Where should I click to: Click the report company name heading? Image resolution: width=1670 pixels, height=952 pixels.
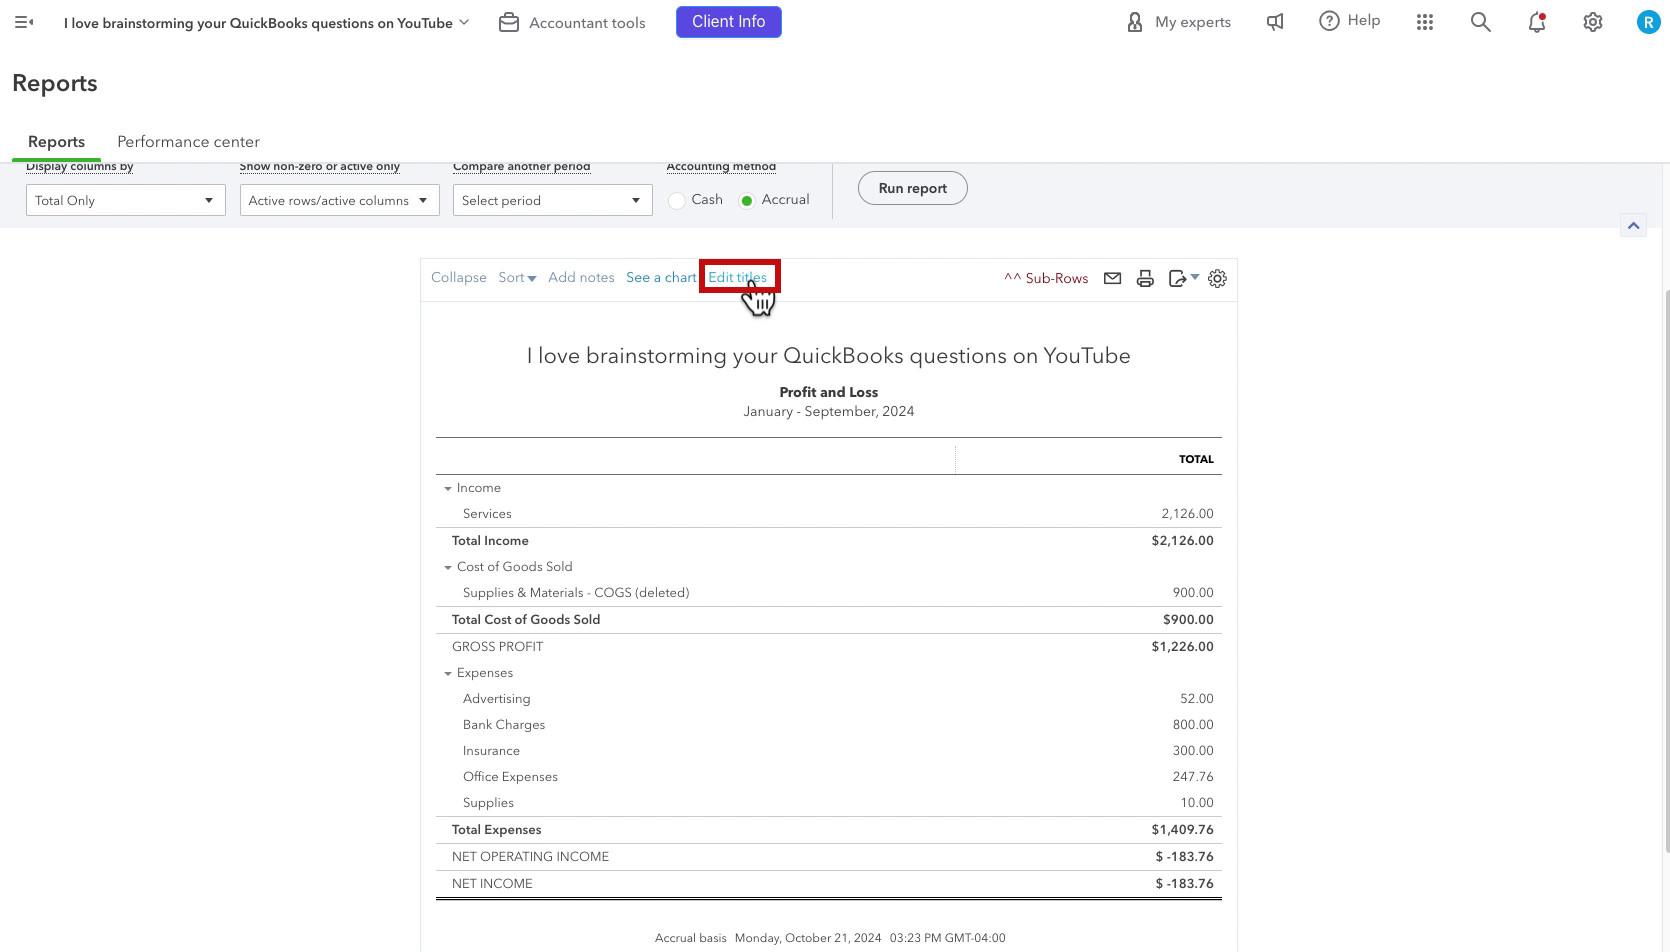pyautogui.click(x=829, y=355)
